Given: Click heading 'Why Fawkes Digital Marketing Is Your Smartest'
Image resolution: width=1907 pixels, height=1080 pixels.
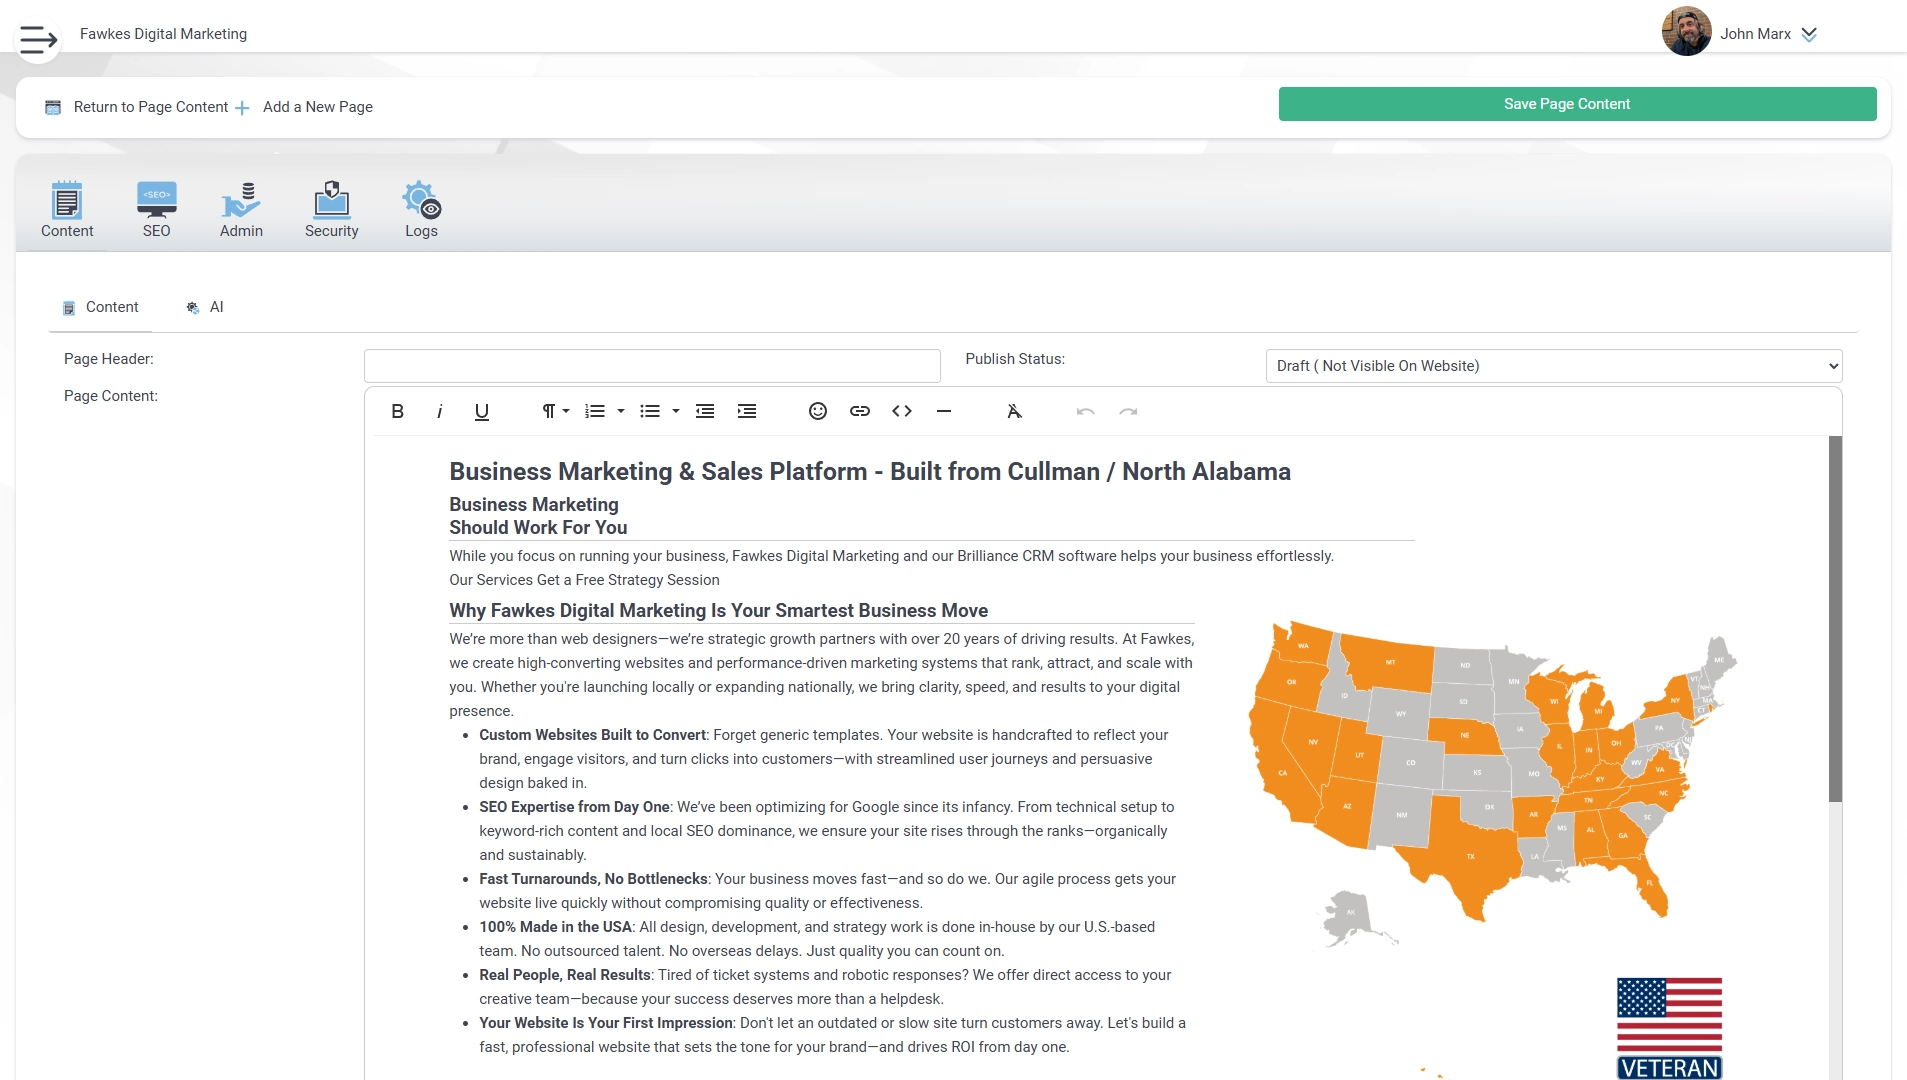Looking at the screenshot, I should coord(718,611).
